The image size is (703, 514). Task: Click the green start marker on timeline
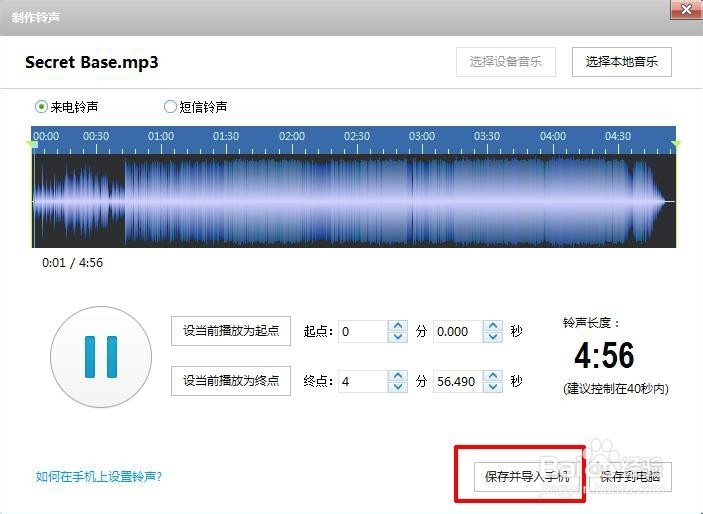[x=32, y=144]
